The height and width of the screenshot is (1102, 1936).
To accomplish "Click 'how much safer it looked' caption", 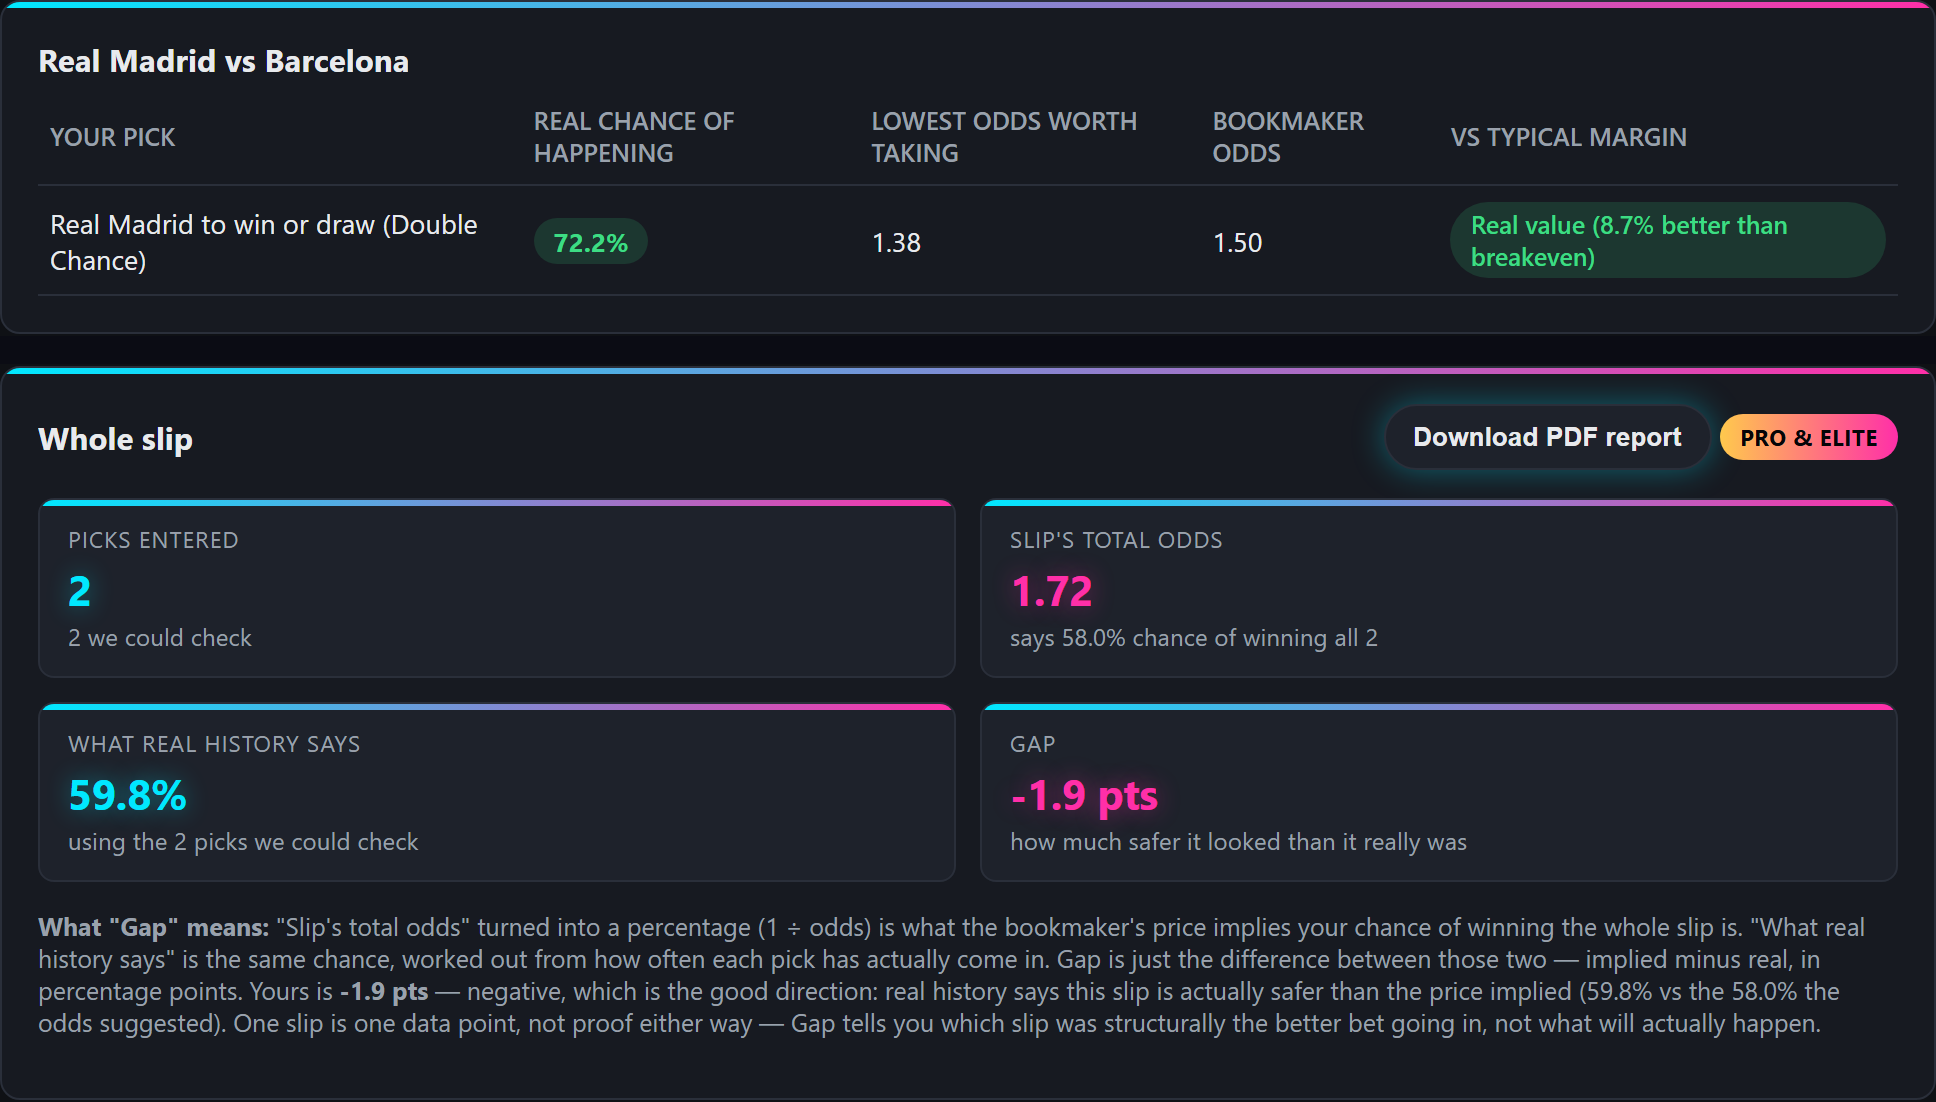I will coord(1238,842).
